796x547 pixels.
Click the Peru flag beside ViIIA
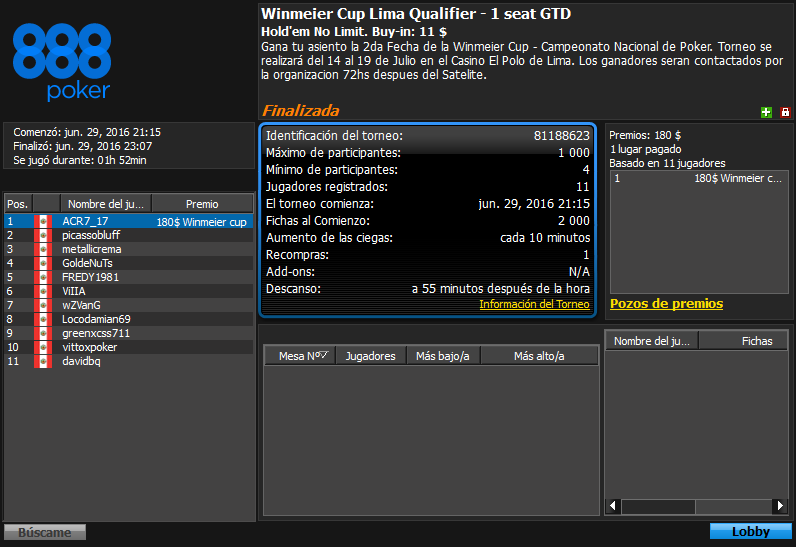43,291
